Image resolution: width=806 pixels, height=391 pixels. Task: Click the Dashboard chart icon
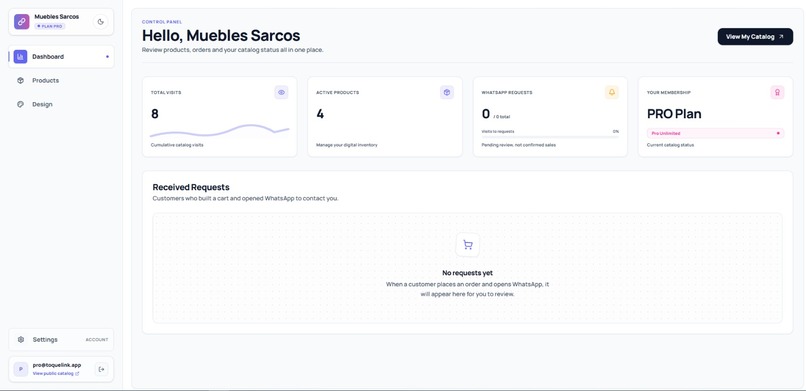click(21, 57)
